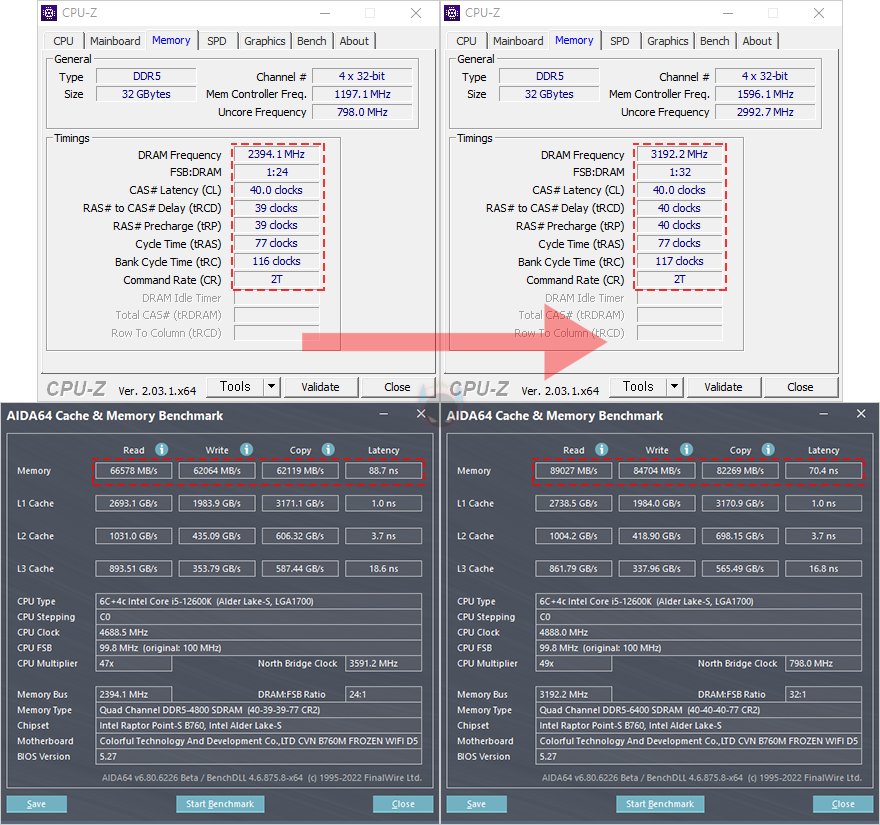Viewport: 880px width, 825px height.
Task: Click Write info icon in right AIDA64 window
Action: (686, 450)
